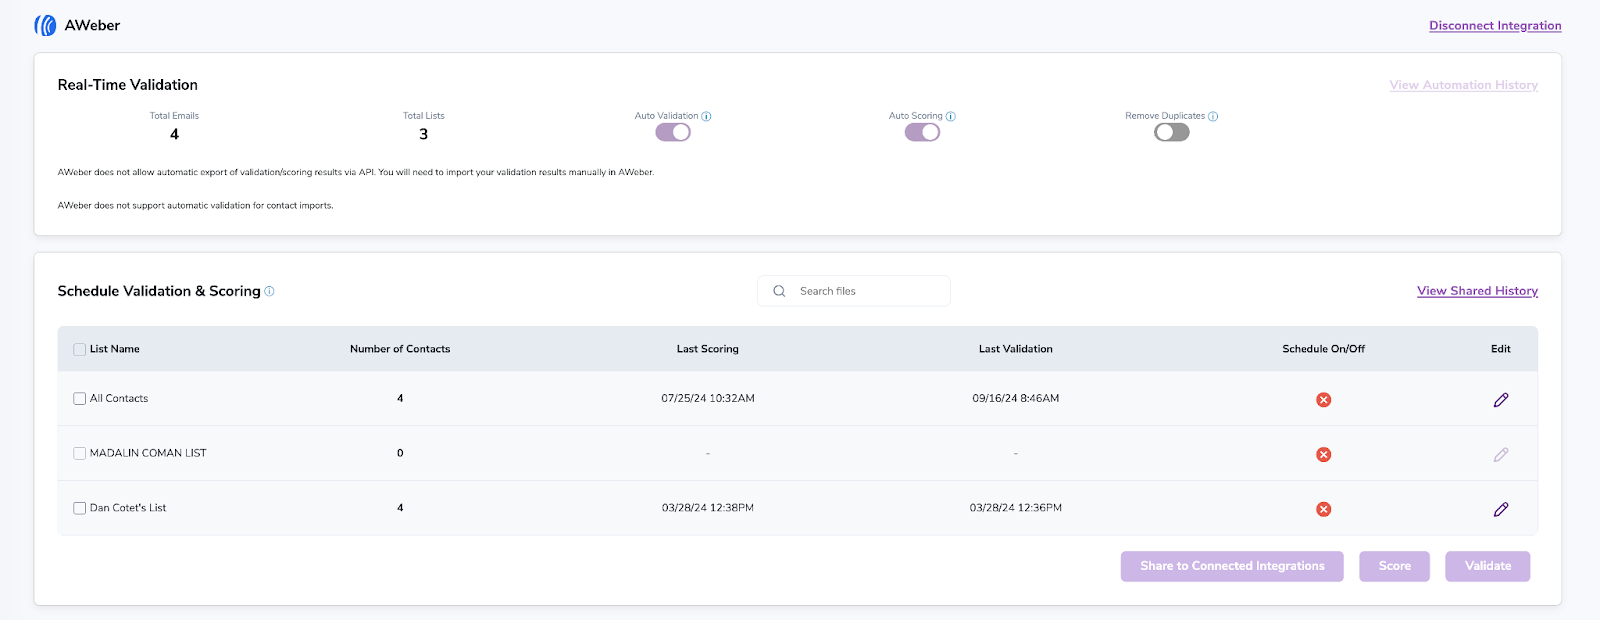Click pencil icon for MADALIN COMAN LIST
This screenshot has width=1600, height=620.
1501,454
